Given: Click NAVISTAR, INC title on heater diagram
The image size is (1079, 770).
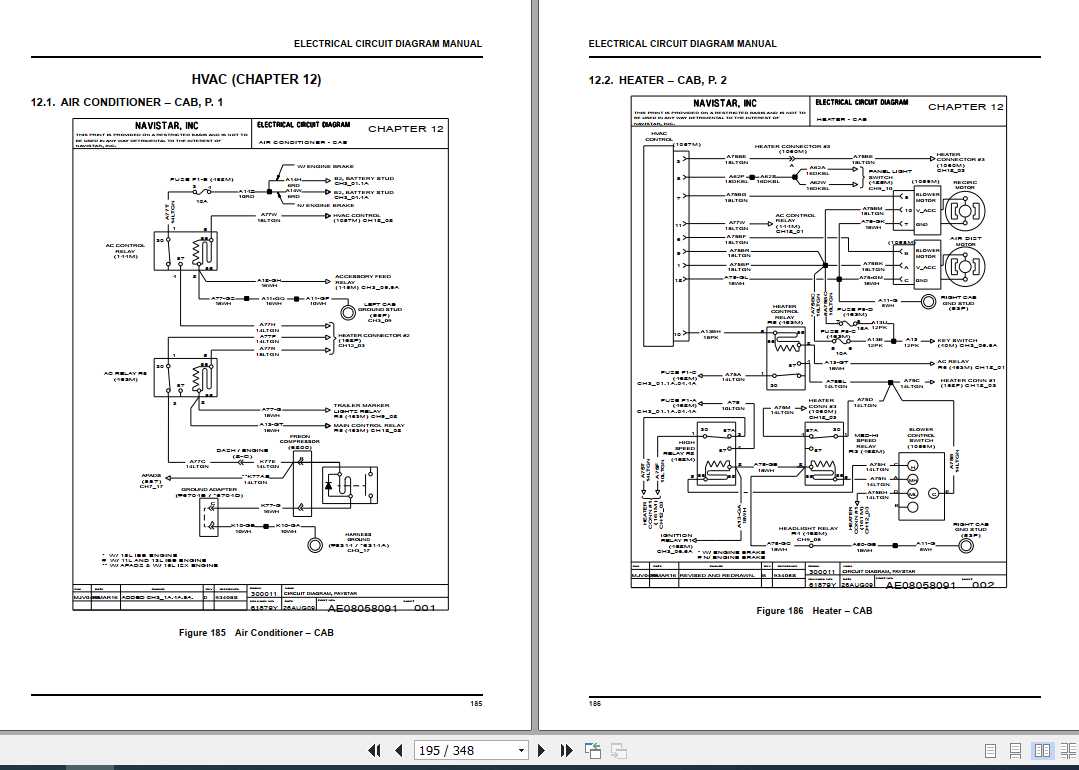Looking at the screenshot, I should (x=725, y=103).
